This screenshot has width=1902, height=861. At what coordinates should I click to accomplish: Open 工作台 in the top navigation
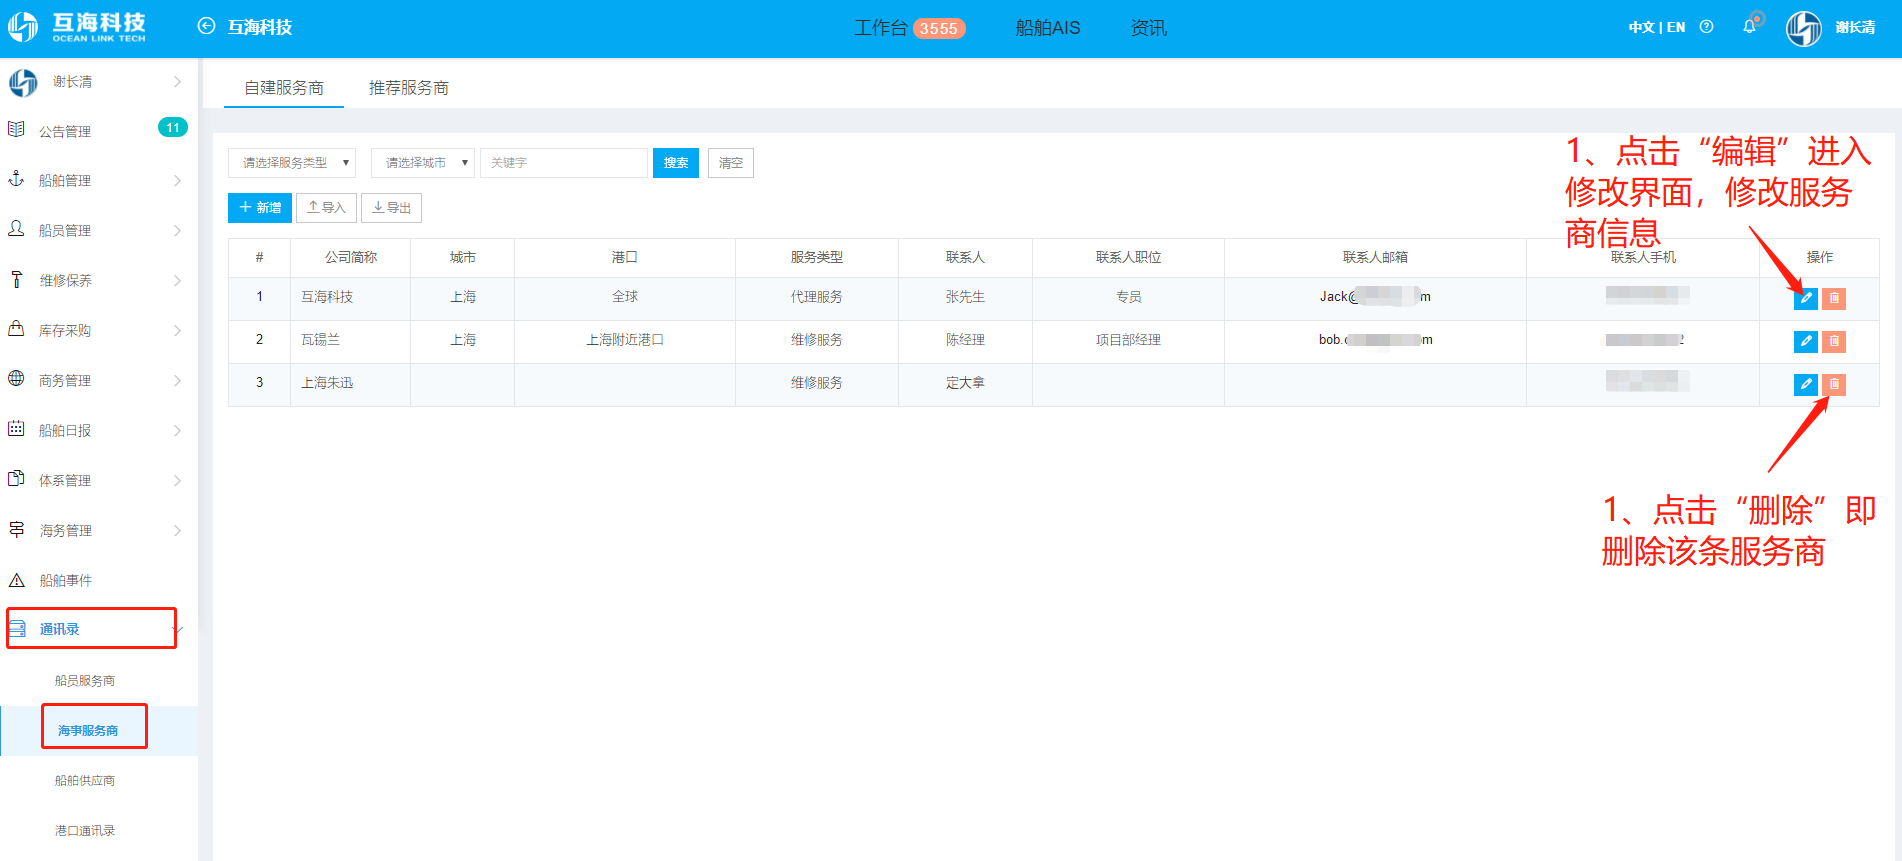coord(880,28)
